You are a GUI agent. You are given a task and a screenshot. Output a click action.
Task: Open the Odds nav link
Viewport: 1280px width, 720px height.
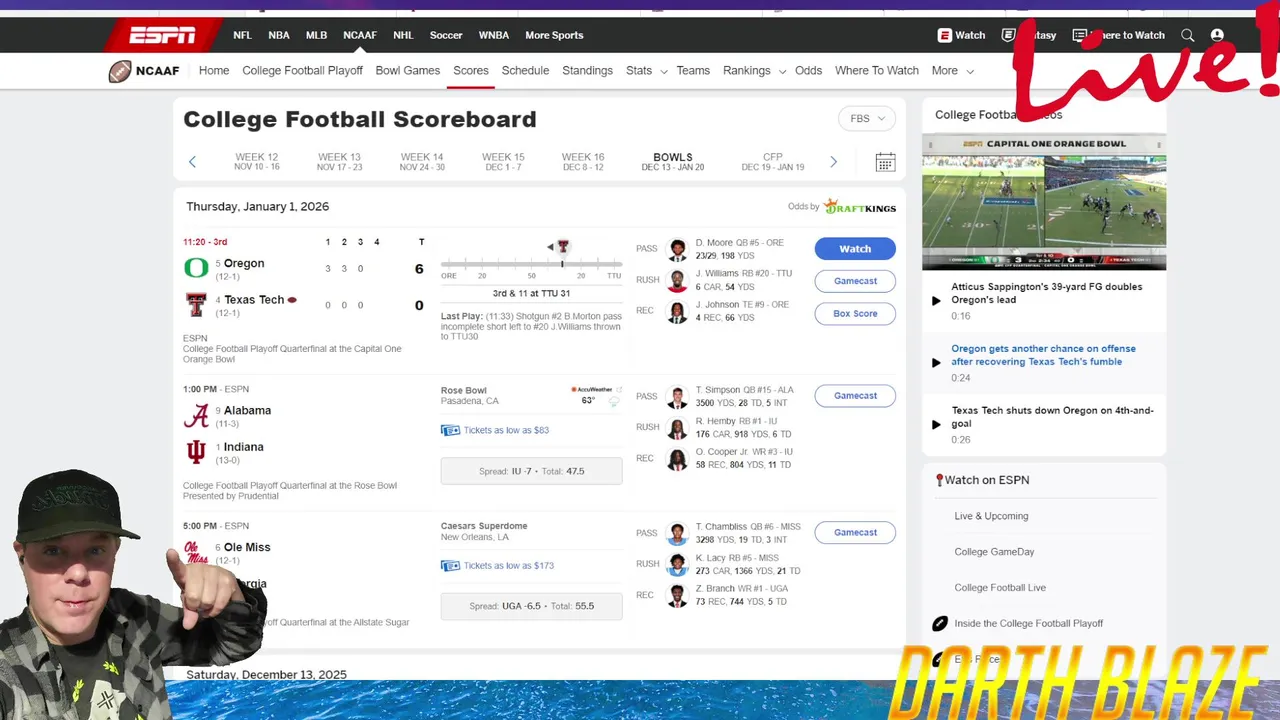(808, 71)
